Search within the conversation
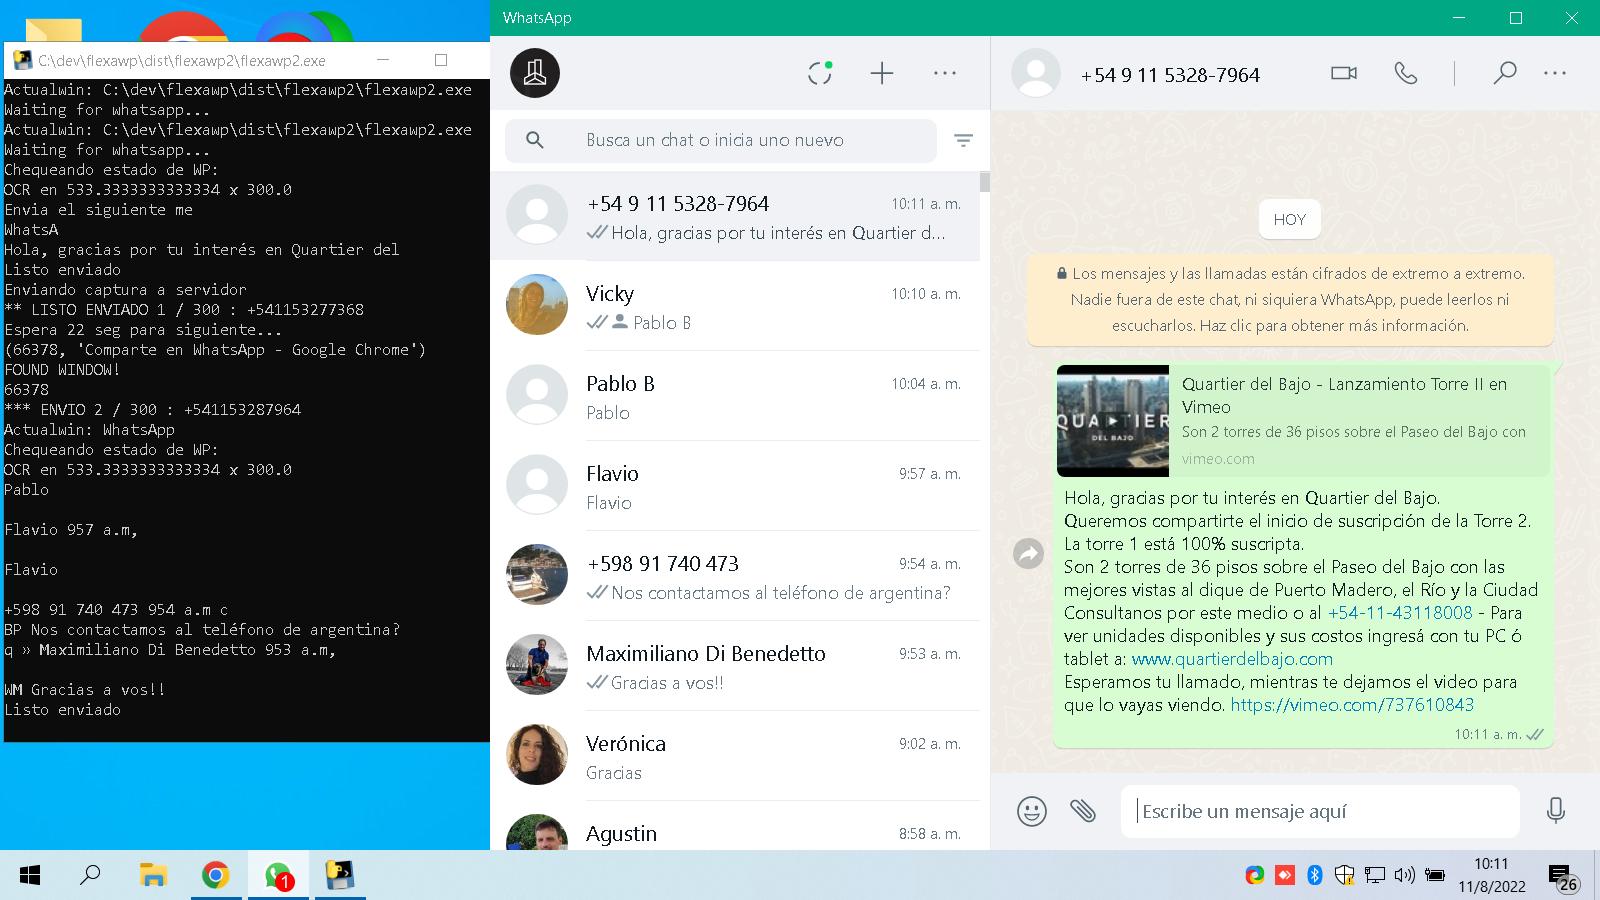 click(1504, 73)
